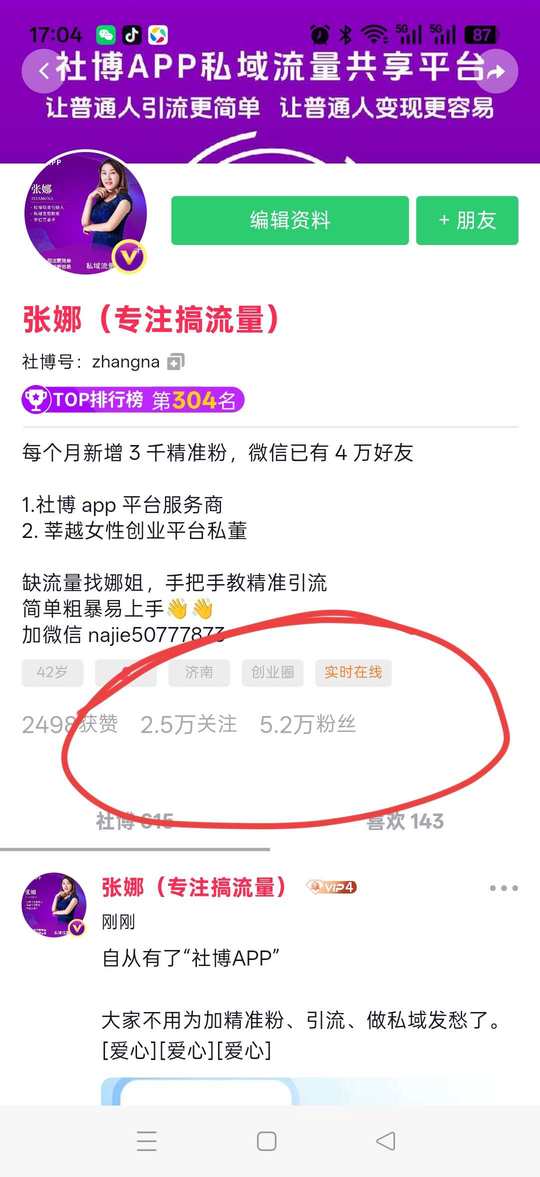Open the large profile avatar photo
The width and height of the screenshot is (540, 1177).
pos(85,213)
